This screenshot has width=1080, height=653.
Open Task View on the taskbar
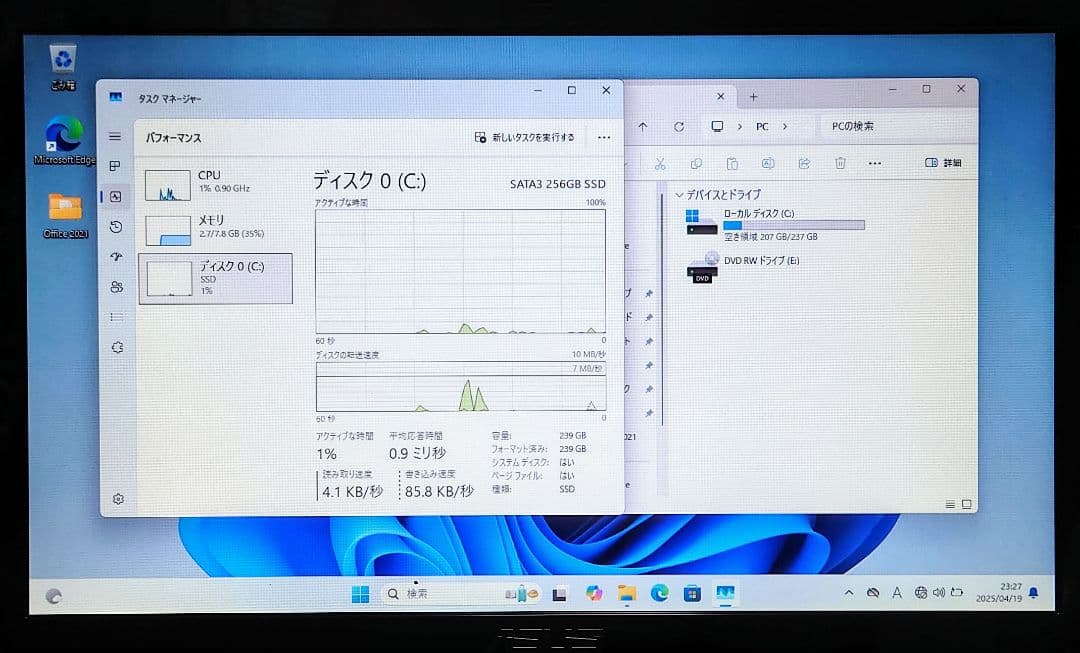(560, 594)
